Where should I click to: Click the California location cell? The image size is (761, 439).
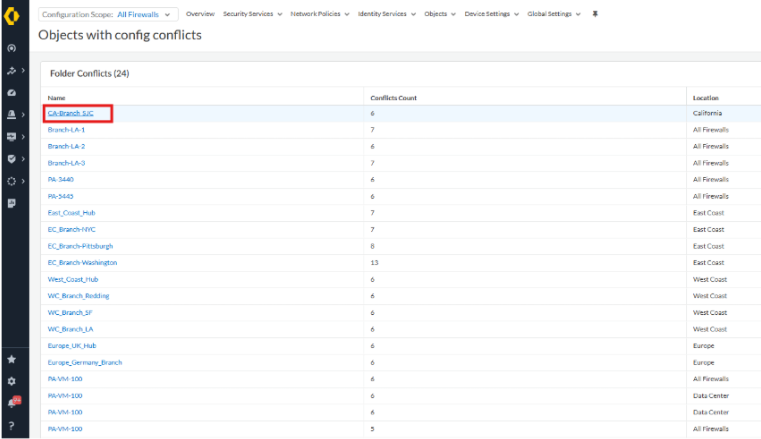(707, 113)
